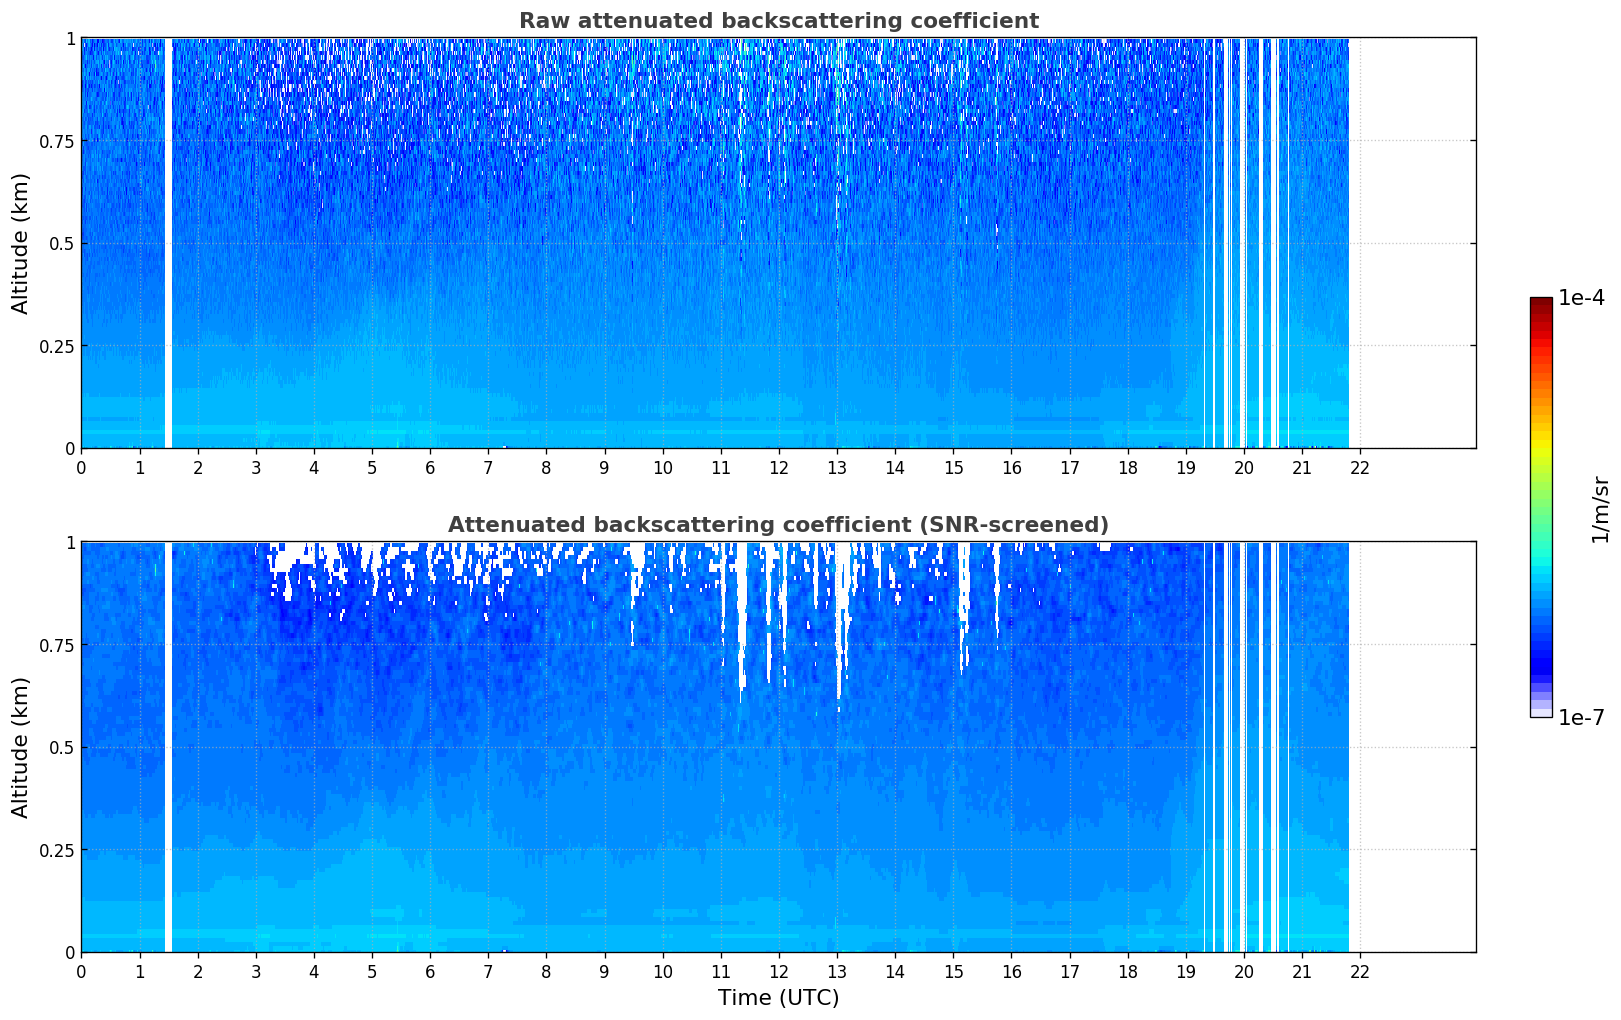Click time tick "9" under the raw plot
The height and width of the screenshot is (1020, 1621).
coord(604,467)
